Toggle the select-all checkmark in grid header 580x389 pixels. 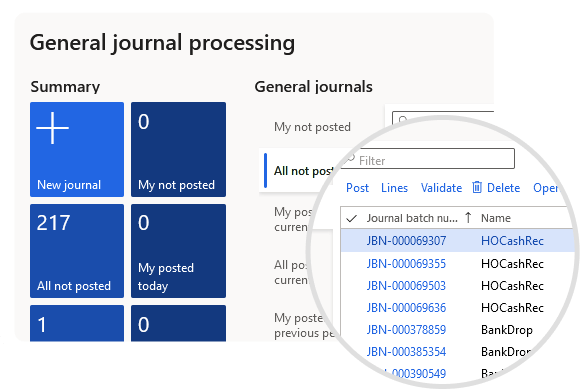tap(351, 218)
